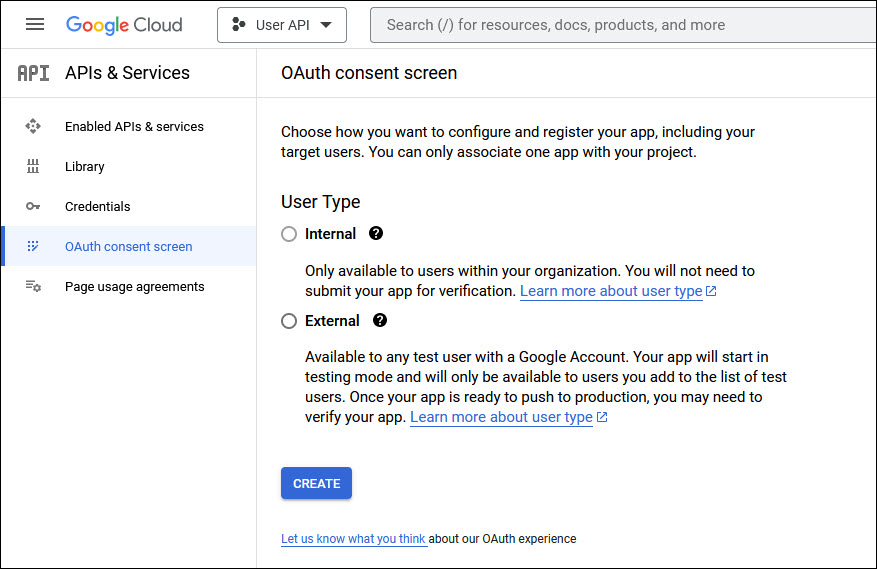Go to Credentials in sidebar
The height and width of the screenshot is (569, 877).
coord(98,207)
